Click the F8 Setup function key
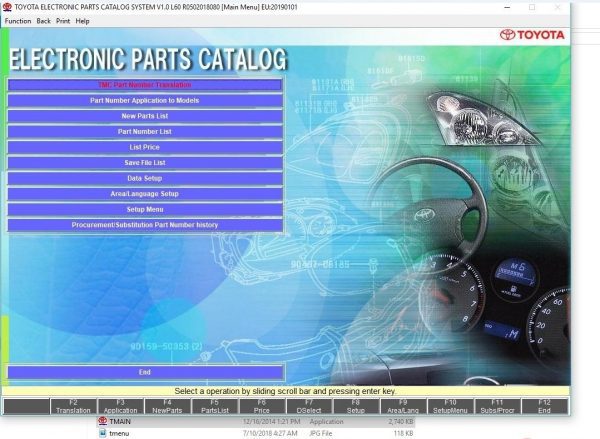Image resolution: width=600 pixels, height=439 pixels. coord(356,406)
